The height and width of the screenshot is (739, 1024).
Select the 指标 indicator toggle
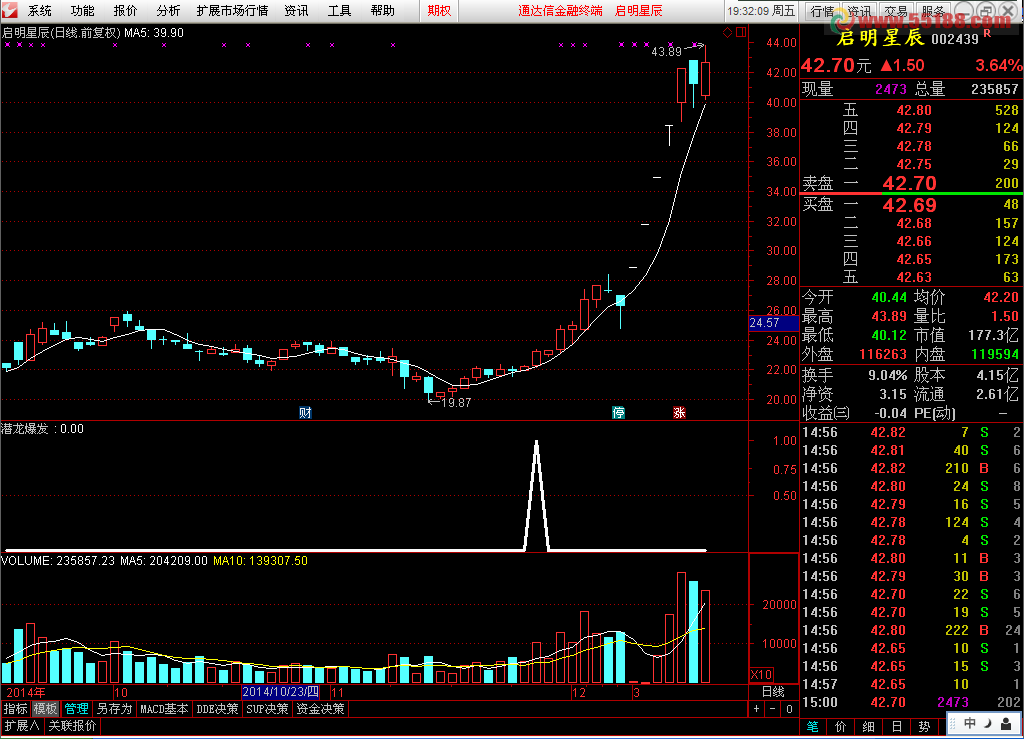[16, 708]
